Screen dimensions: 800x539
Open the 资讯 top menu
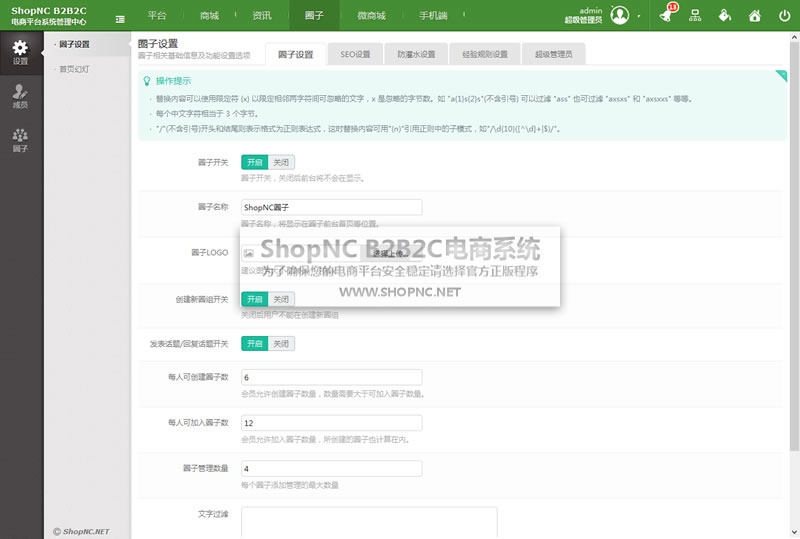coord(262,15)
